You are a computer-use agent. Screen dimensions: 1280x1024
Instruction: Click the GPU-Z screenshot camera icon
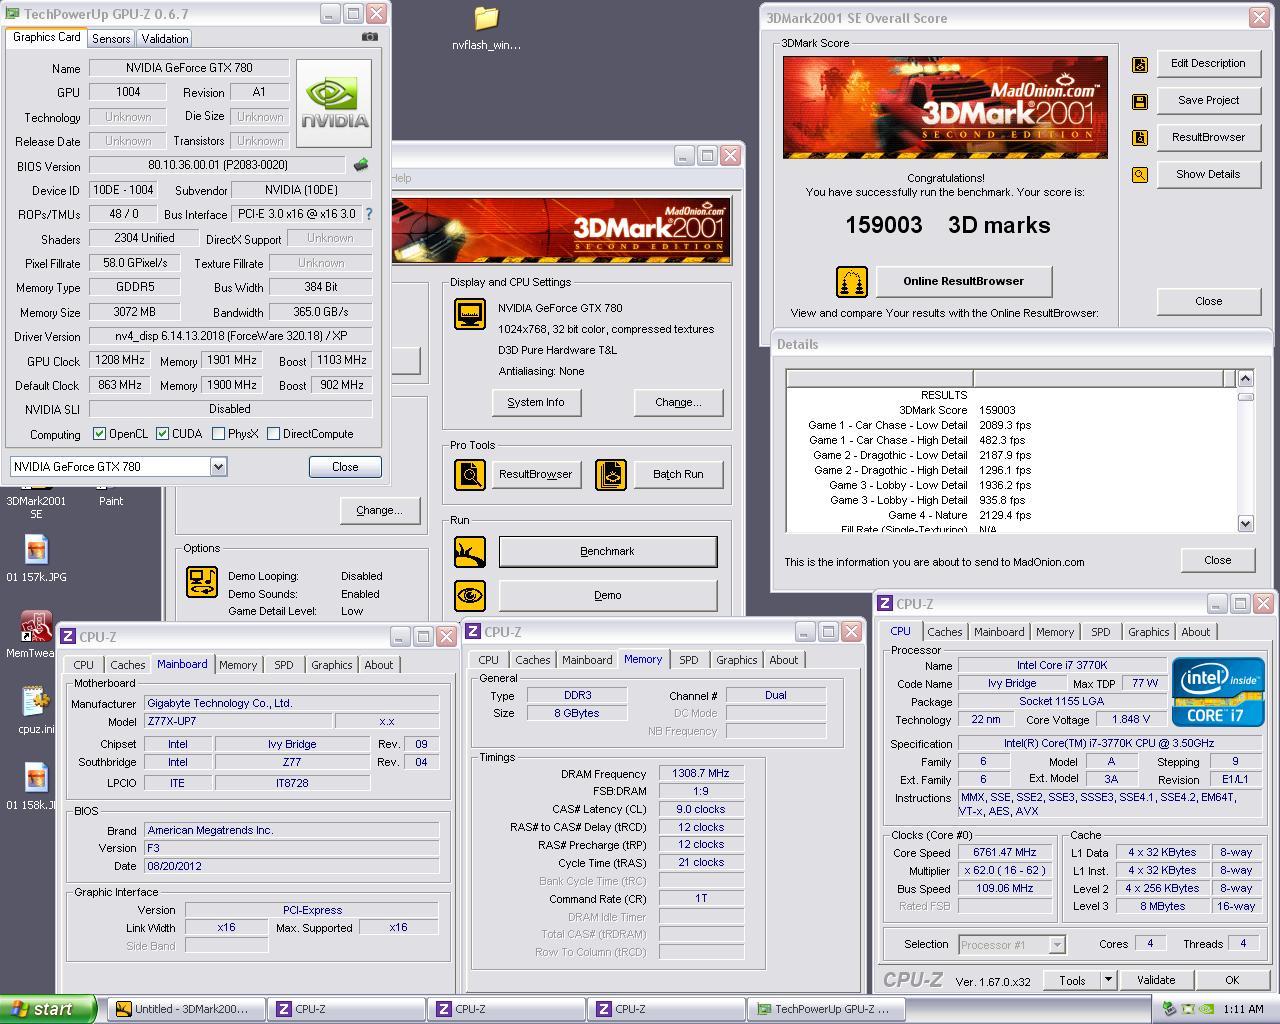pyautogui.click(x=370, y=37)
